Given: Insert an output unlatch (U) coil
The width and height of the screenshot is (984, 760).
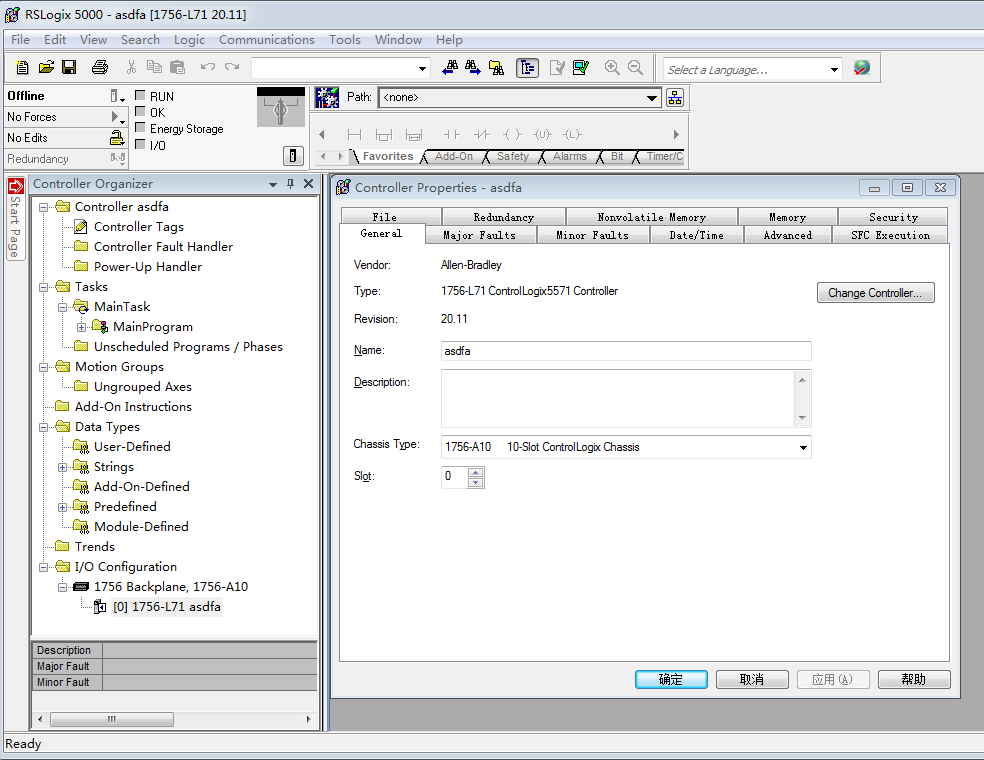Looking at the screenshot, I should tap(542, 134).
